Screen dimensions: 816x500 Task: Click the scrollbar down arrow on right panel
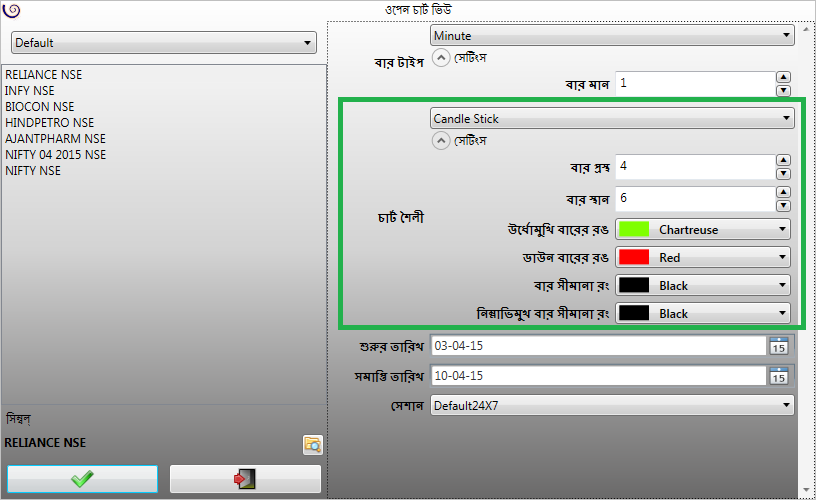pyautogui.click(x=807, y=491)
